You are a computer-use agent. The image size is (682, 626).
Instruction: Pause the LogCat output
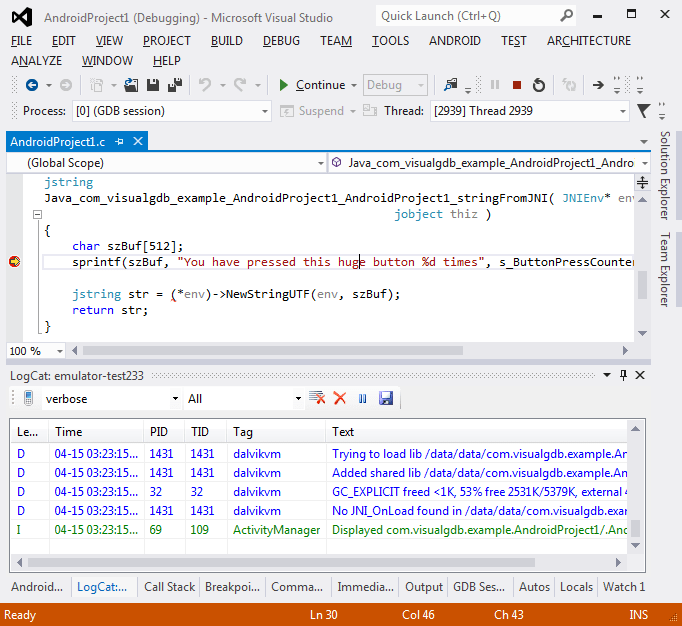[x=362, y=398]
